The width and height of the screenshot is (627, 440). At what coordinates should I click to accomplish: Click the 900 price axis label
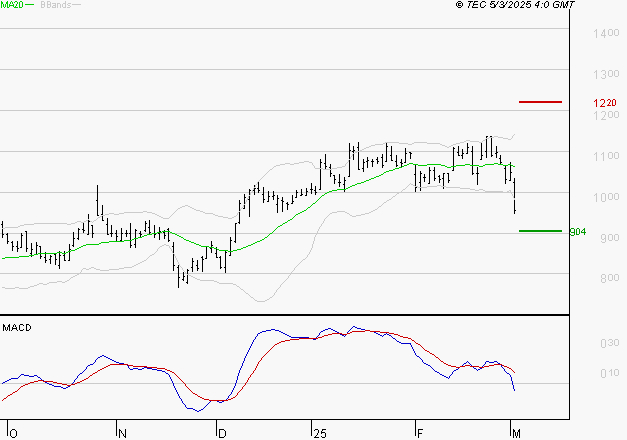(610, 238)
